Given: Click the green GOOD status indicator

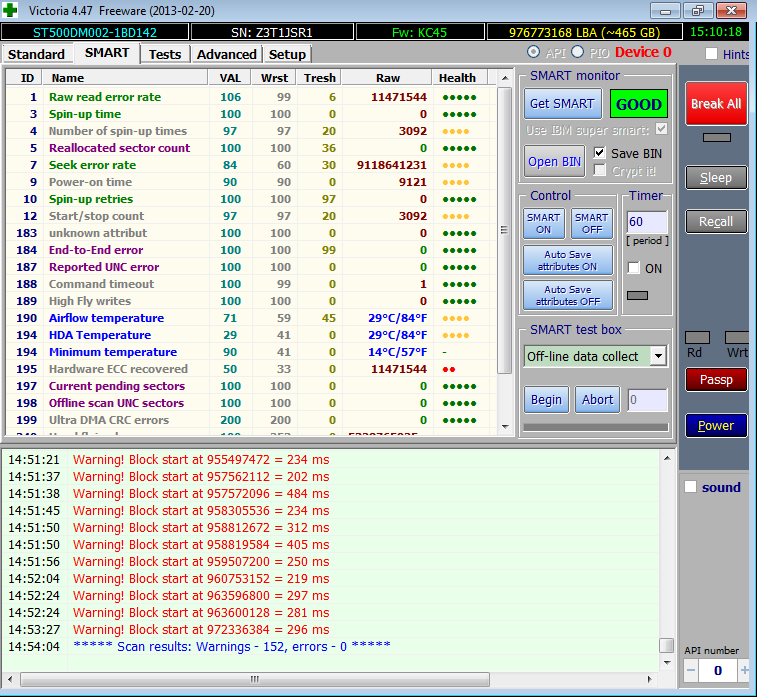Looking at the screenshot, I should [x=639, y=104].
